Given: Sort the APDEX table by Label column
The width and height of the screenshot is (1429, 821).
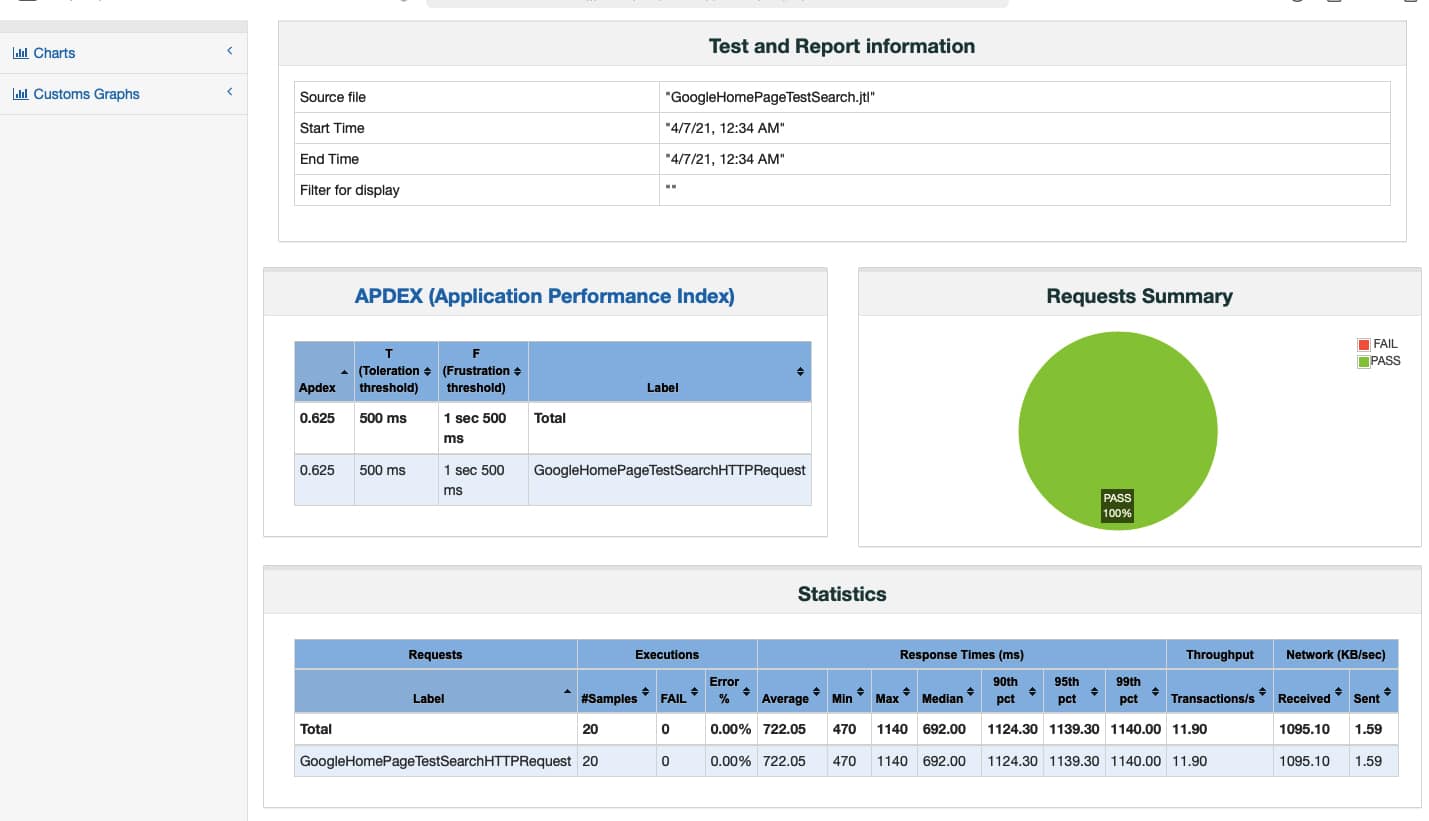Looking at the screenshot, I should (799, 372).
